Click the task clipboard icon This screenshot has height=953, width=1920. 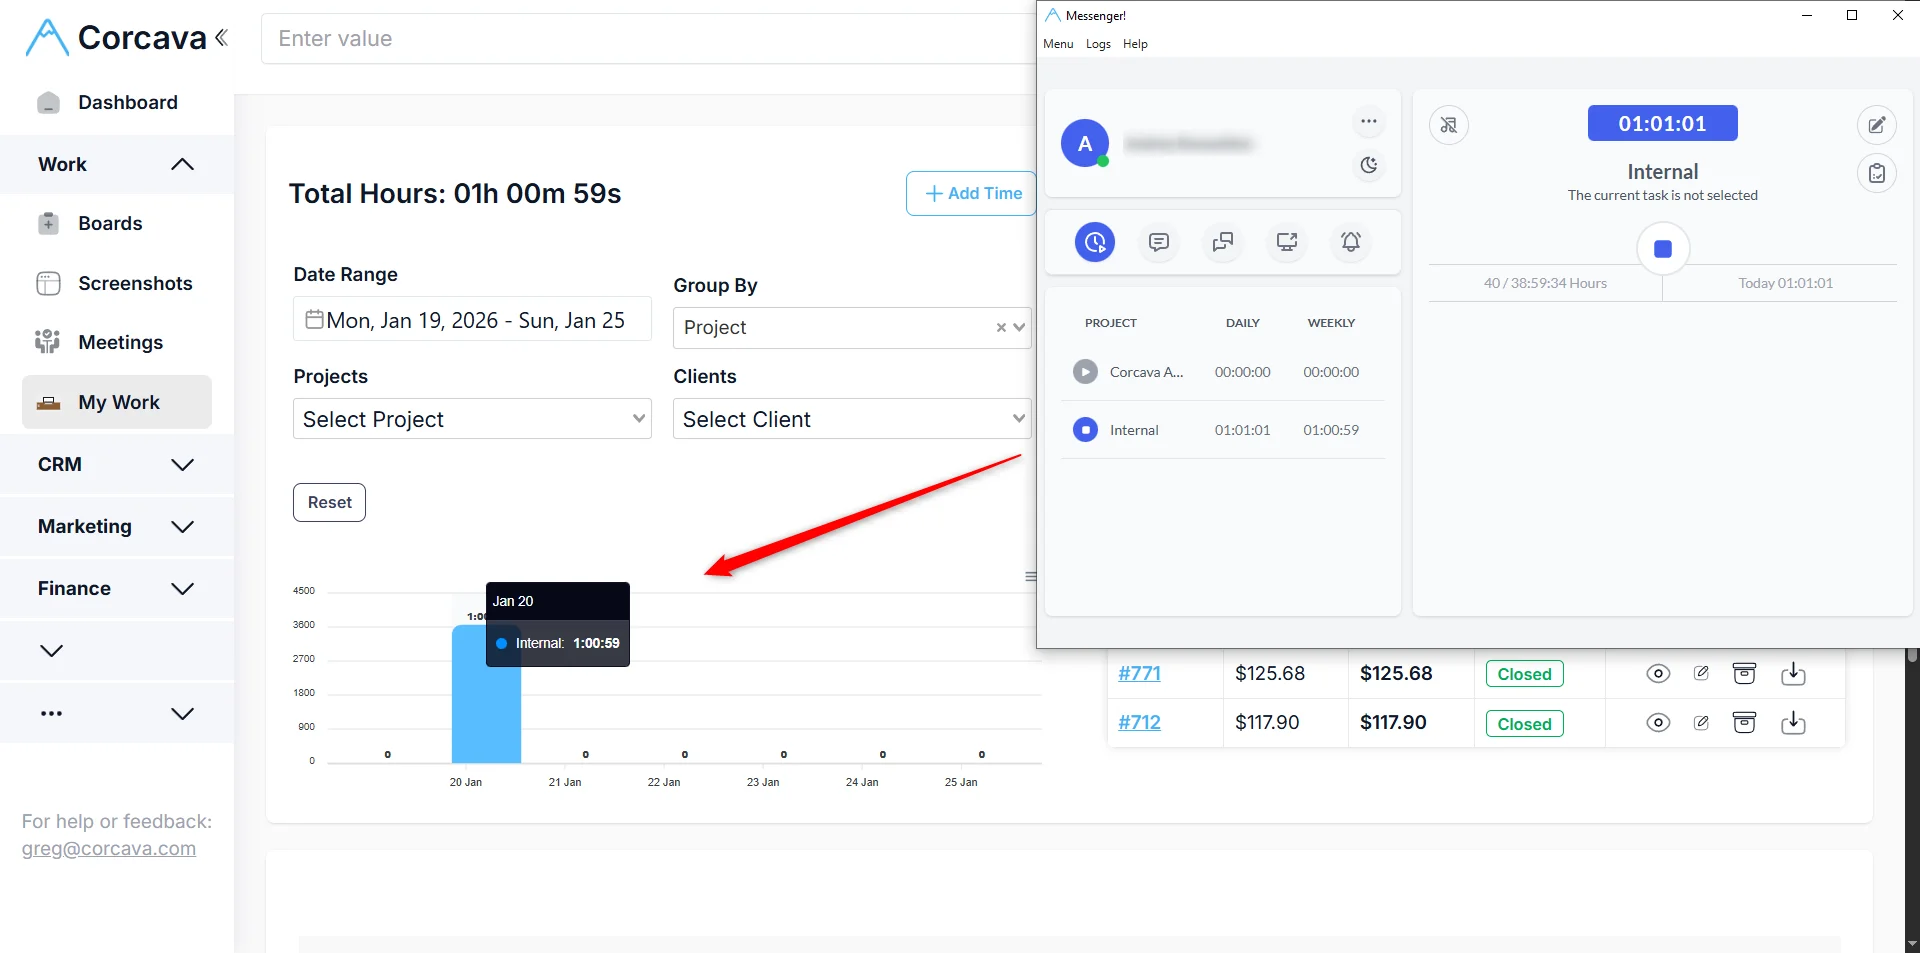[1876, 174]
